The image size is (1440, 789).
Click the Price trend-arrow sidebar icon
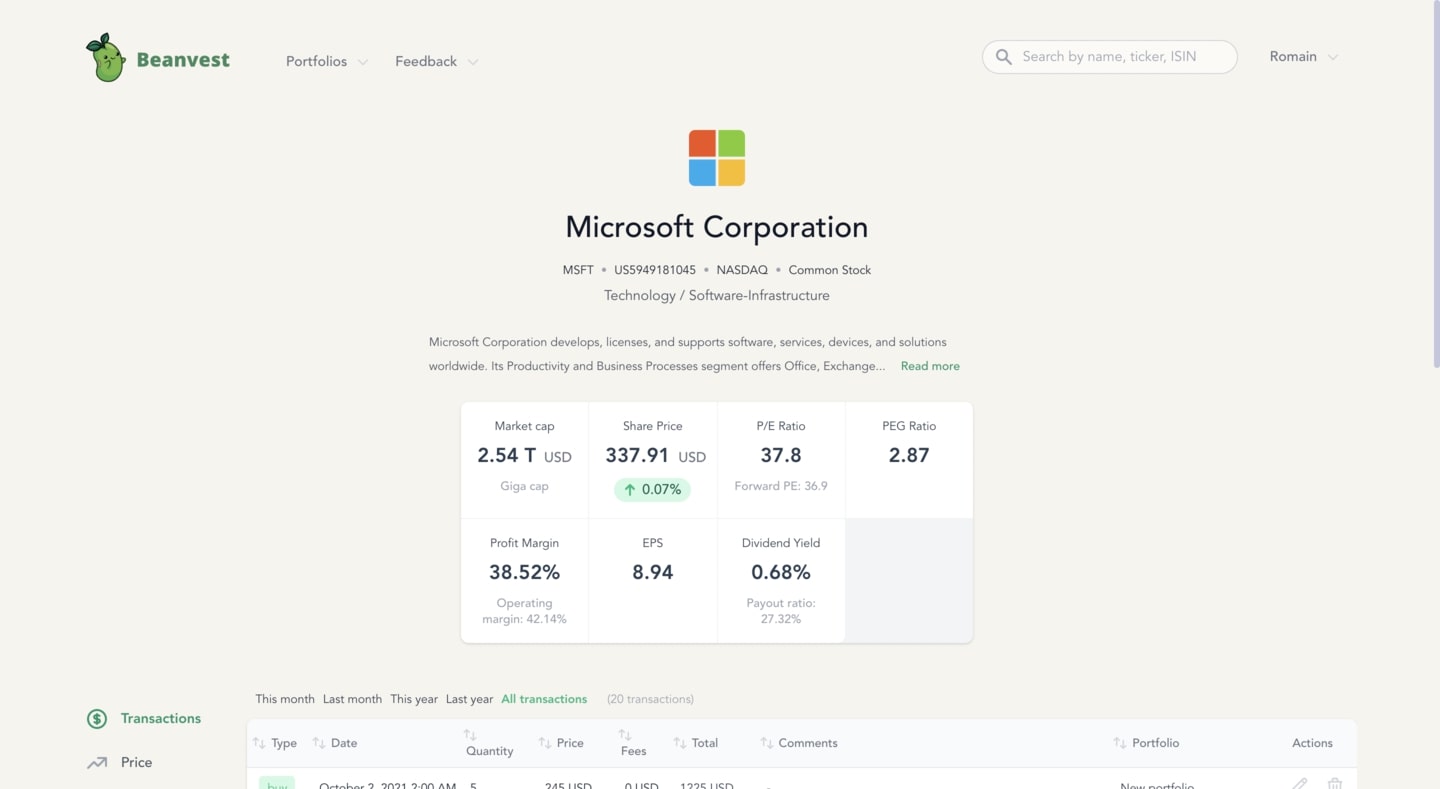click(x=97, y=762)
